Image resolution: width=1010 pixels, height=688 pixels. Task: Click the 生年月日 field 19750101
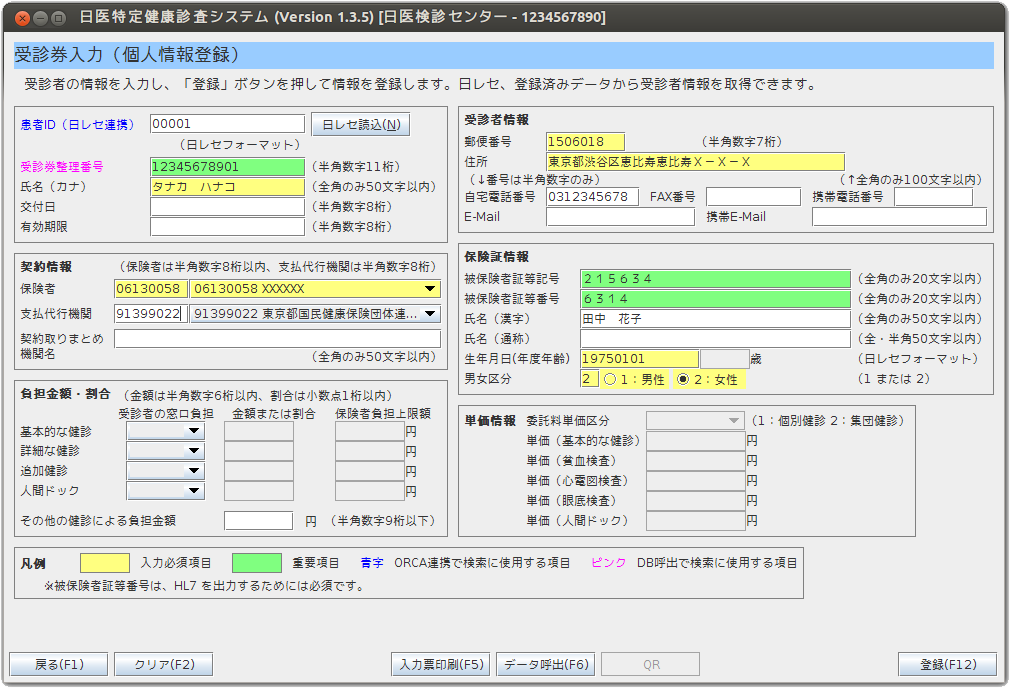(x=639, y=359)
